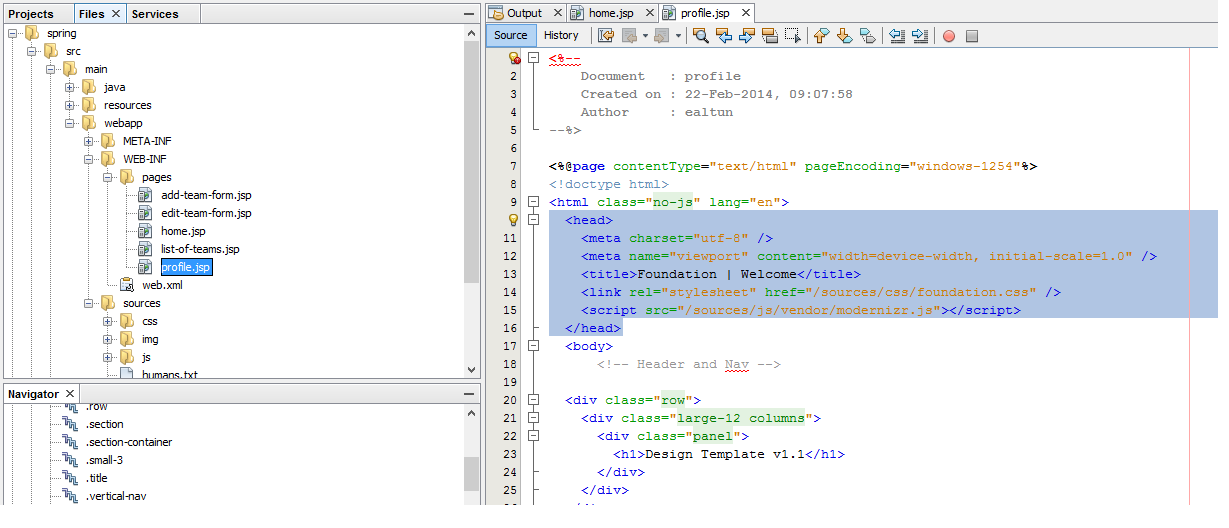Switch to Source view
Image resolution: width=1229 pixels, height=528 pixels.
click(511, 36)
